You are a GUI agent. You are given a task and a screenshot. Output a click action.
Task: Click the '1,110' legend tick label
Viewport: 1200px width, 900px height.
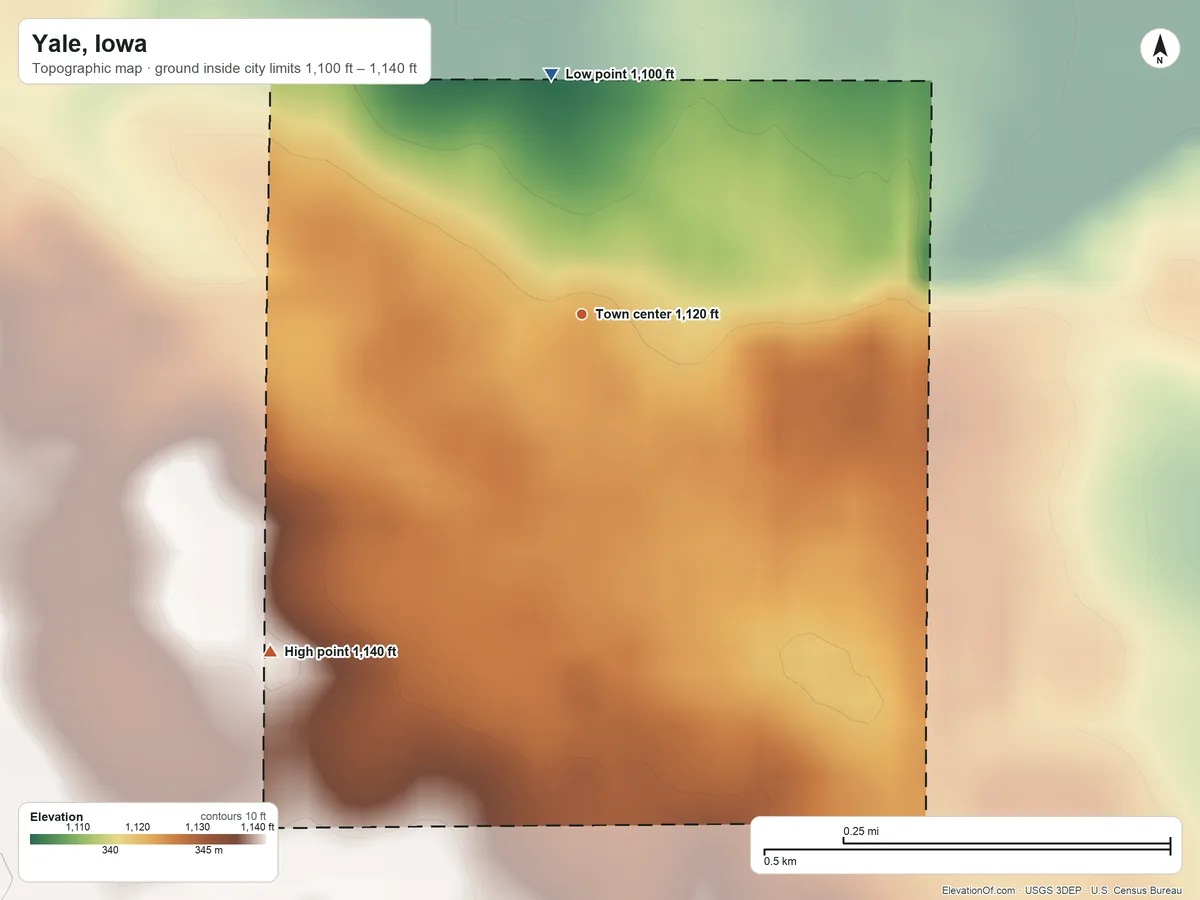pyautogui.click(x=78, y=827)
